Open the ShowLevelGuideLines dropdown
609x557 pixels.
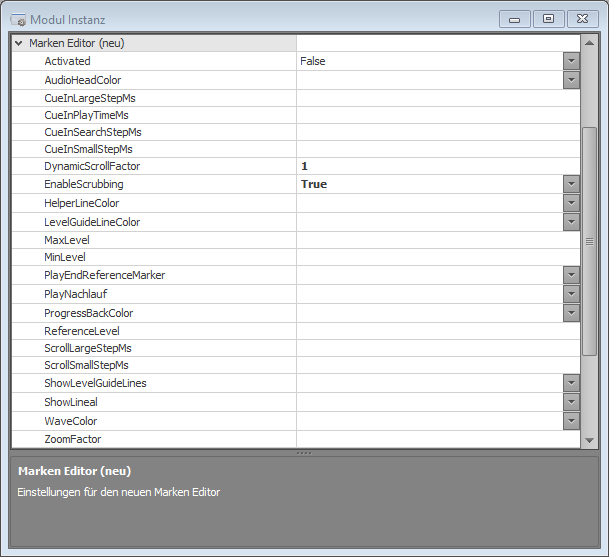tap(571, 383)
